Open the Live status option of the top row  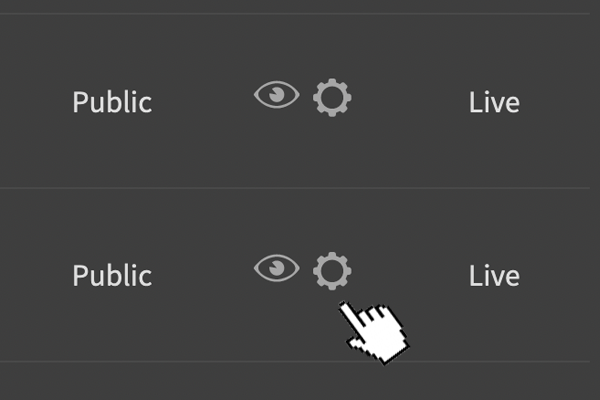click(x=494, y=102)
